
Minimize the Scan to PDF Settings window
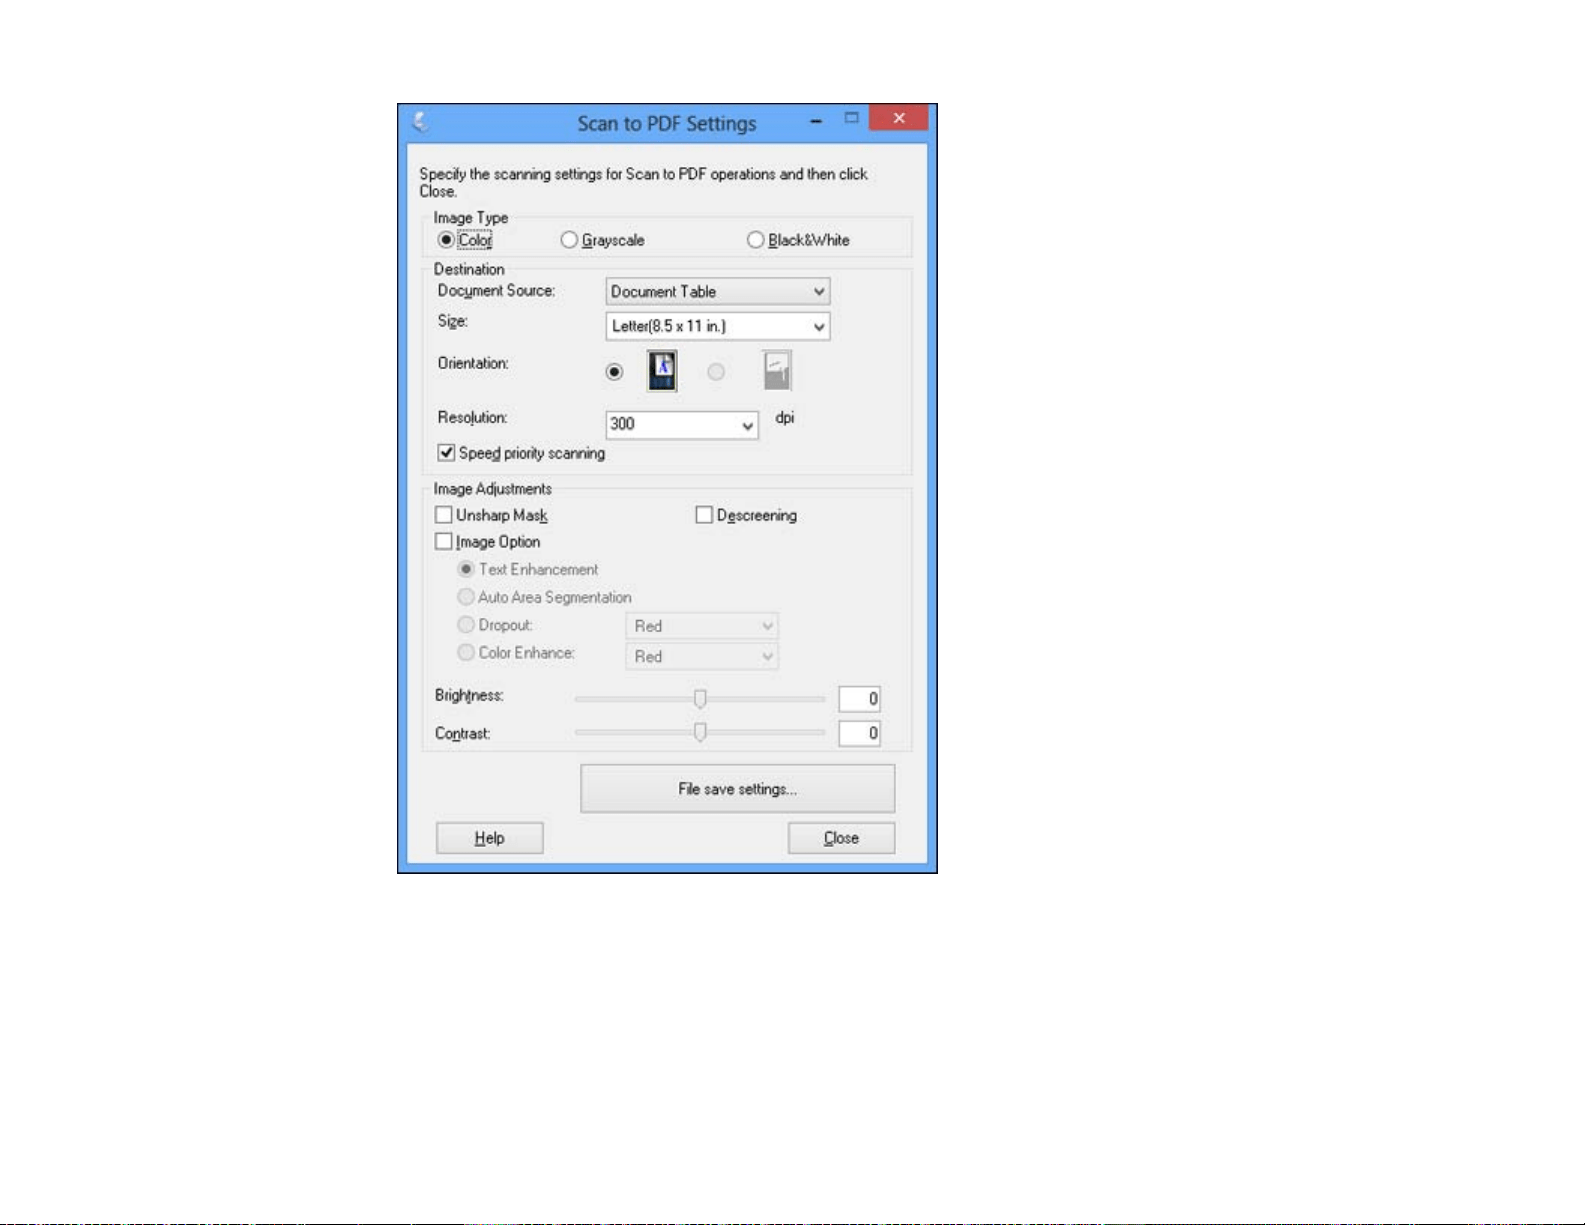[x=816, y=120]
